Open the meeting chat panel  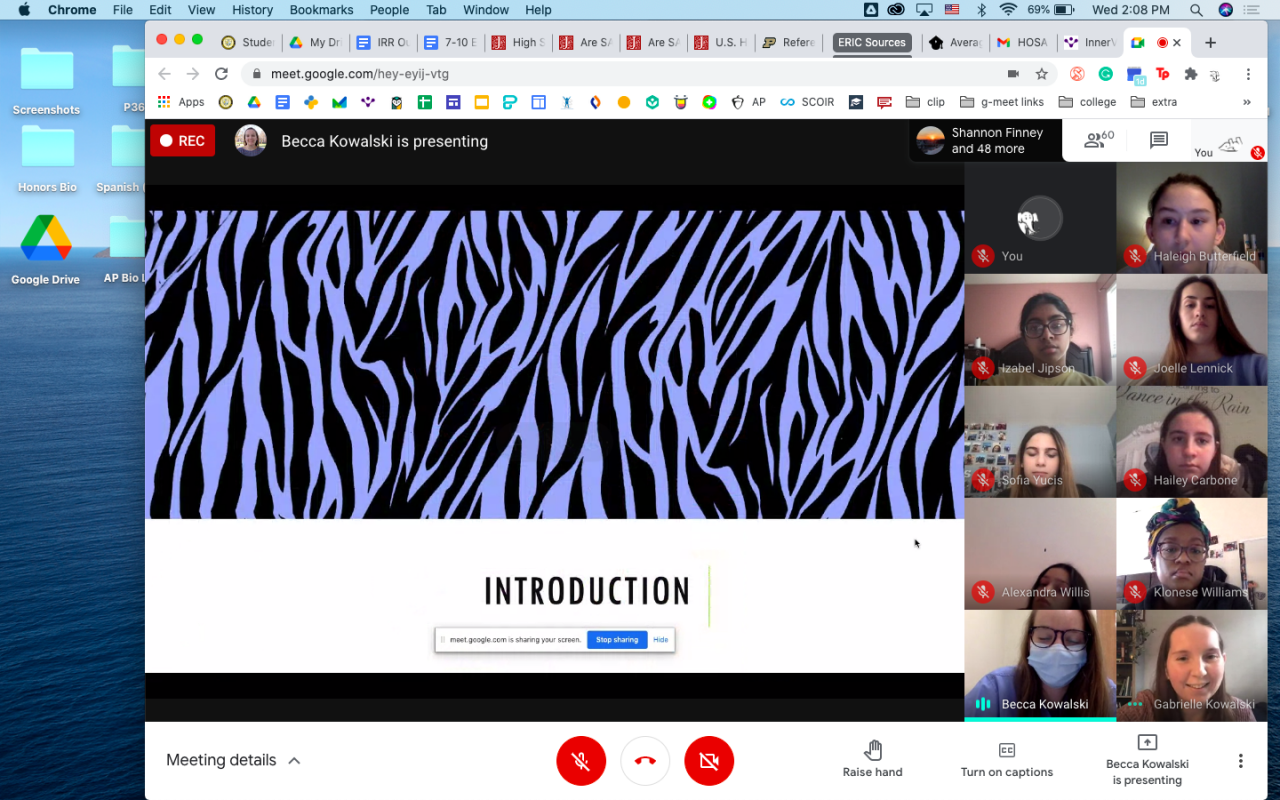point(1159,141)
